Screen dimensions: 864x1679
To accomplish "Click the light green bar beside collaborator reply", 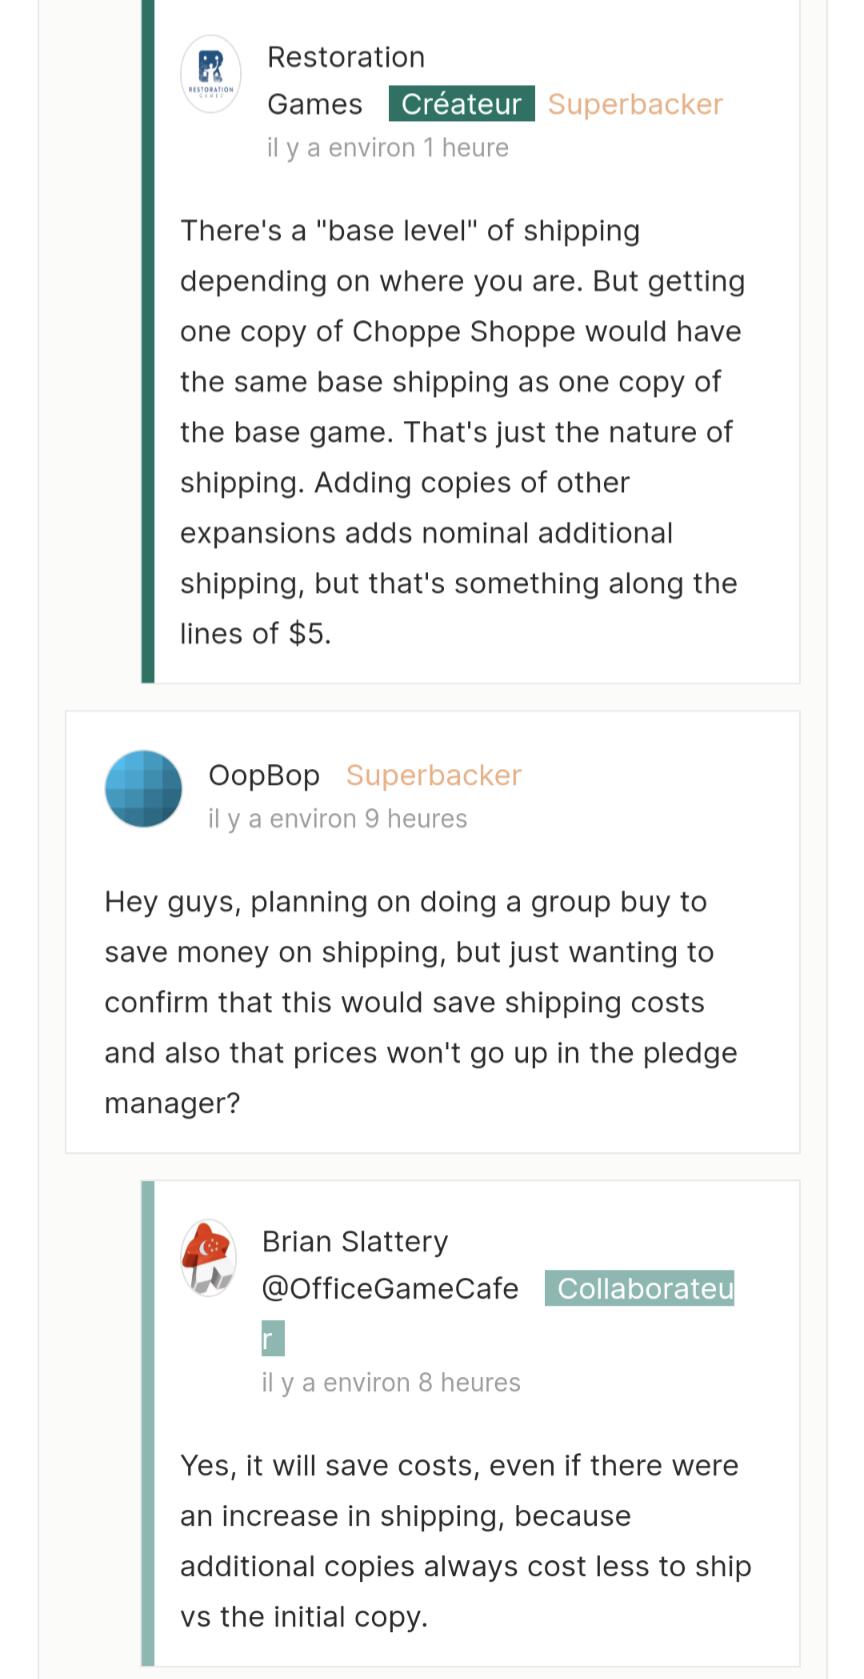I will tap(148, 1420).
